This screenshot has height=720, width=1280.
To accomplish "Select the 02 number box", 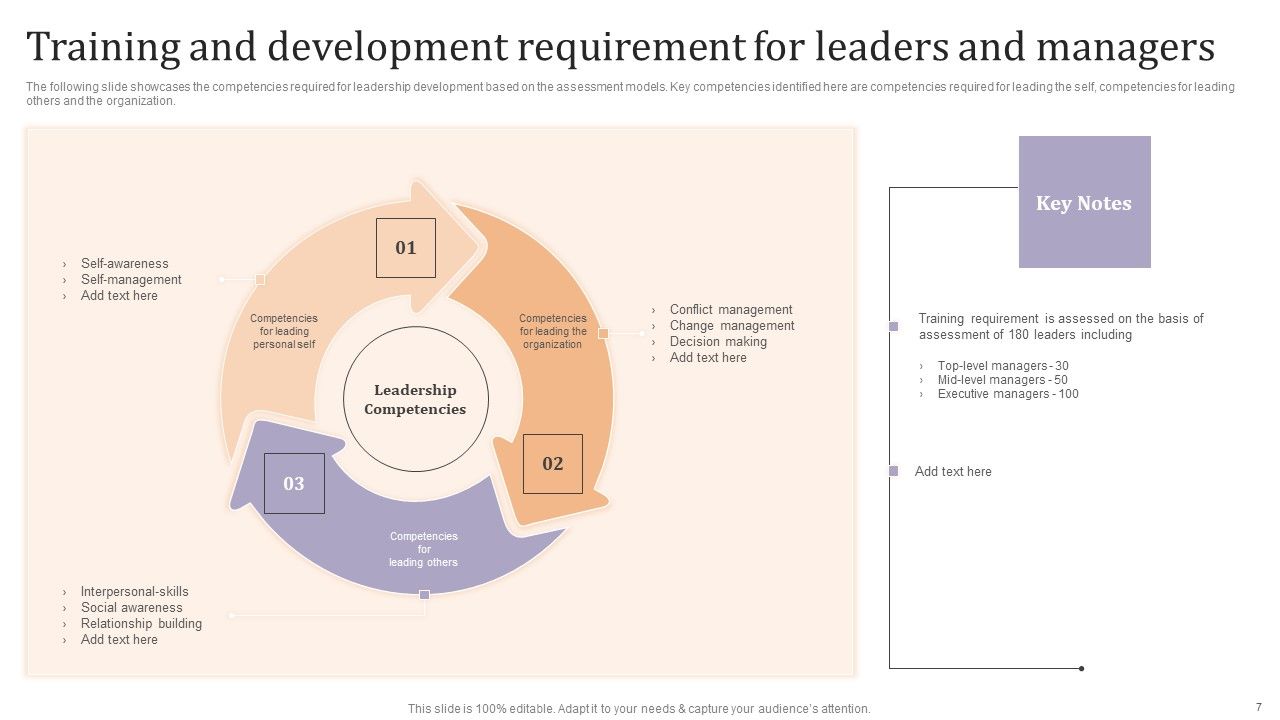I will [552, 463].
